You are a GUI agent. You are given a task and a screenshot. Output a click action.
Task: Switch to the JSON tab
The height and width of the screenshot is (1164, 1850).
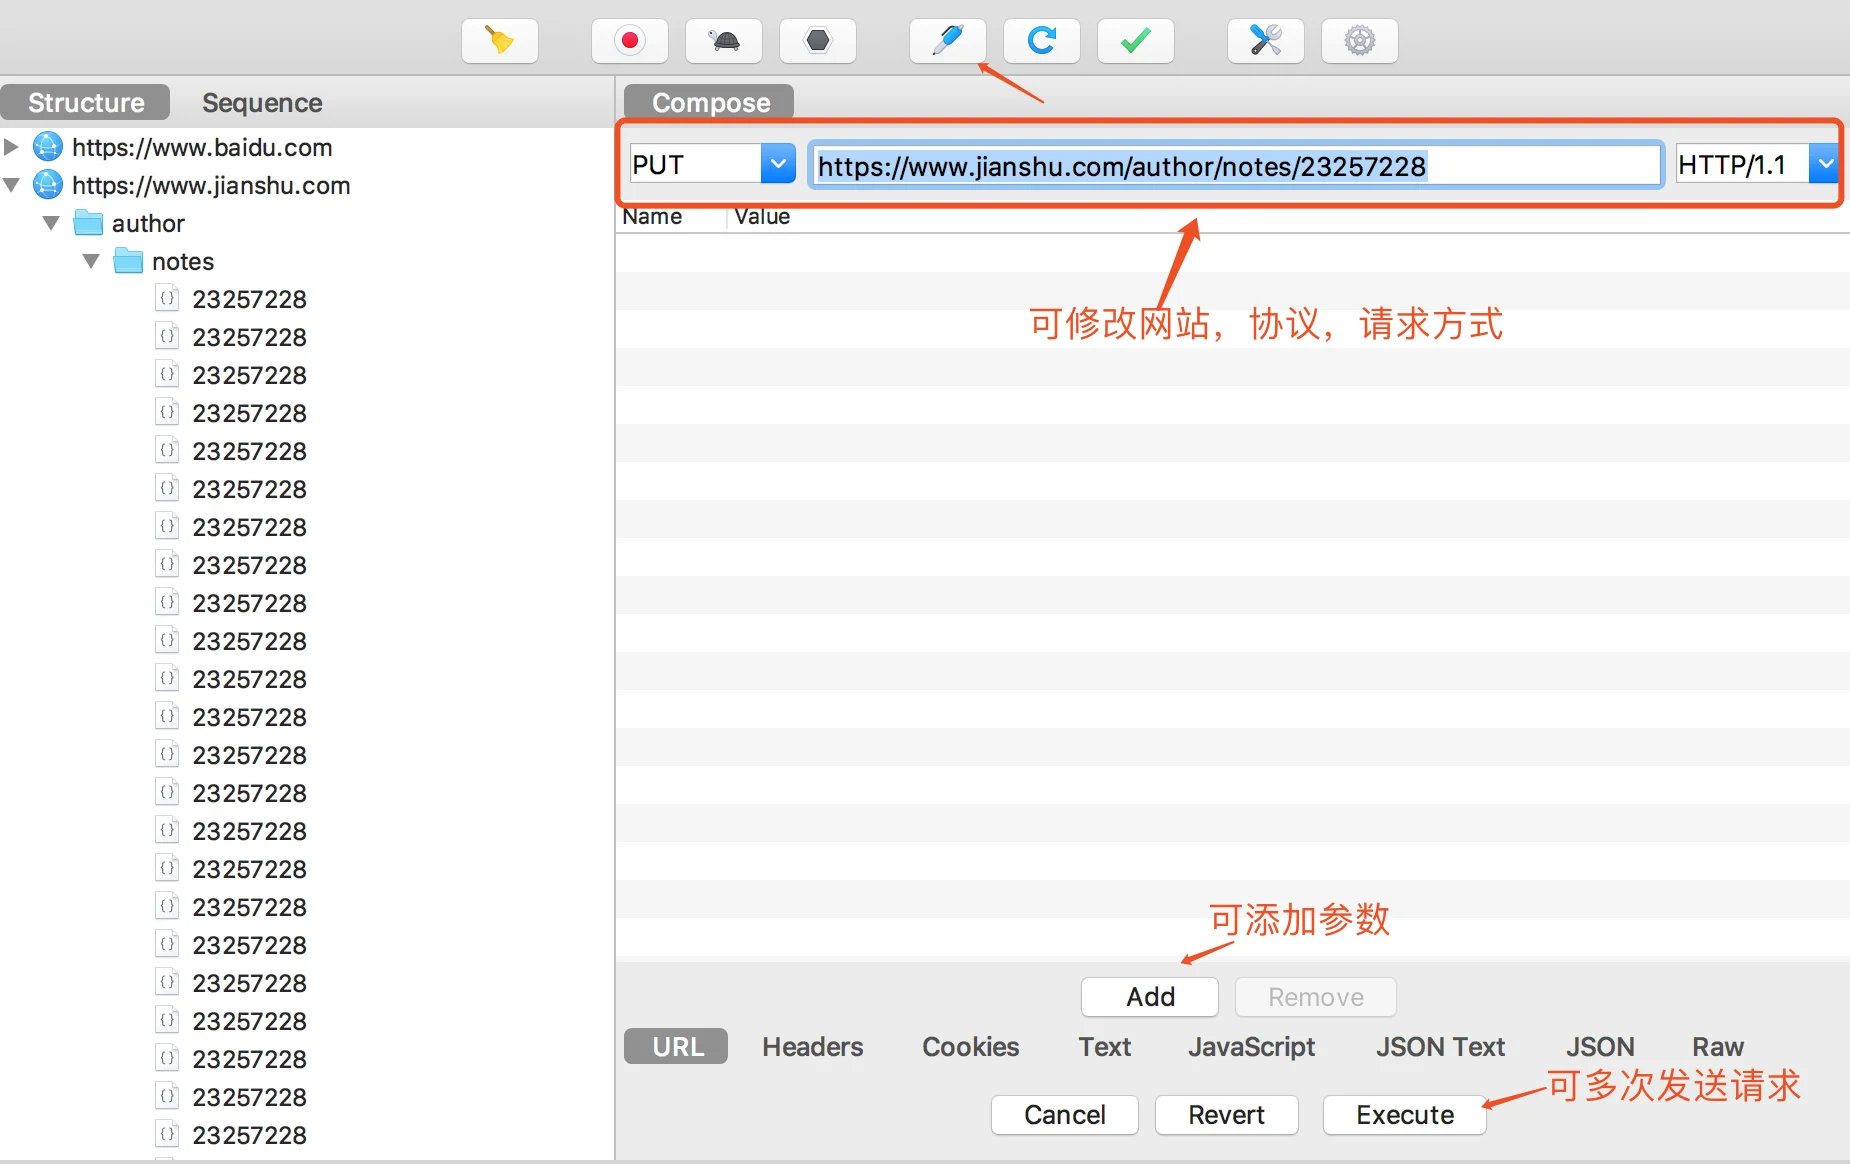1600,1047
